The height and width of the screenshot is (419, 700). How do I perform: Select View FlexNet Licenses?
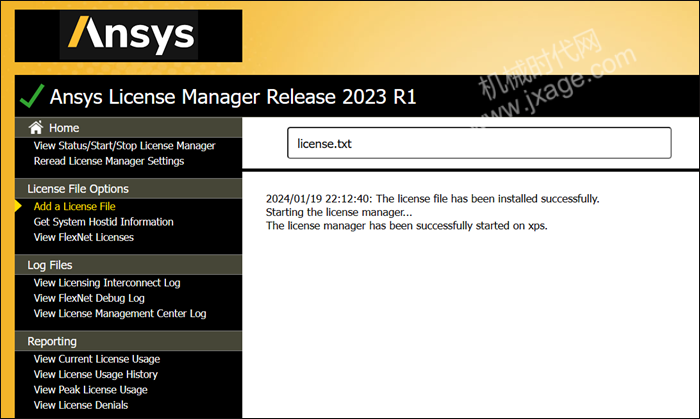(x=83, y=237)
